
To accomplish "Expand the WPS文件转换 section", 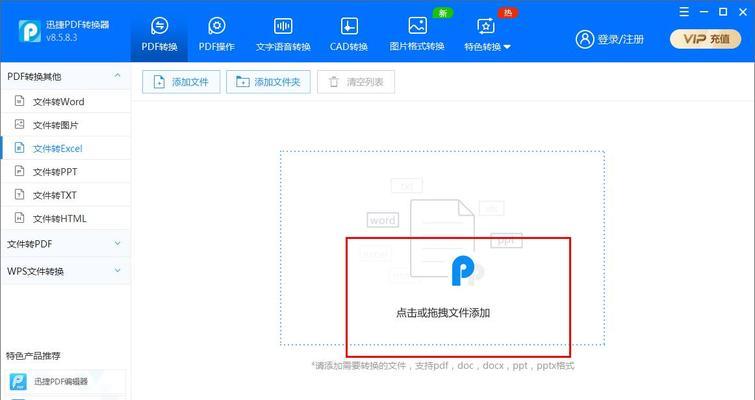I will (x=66, y=271).
